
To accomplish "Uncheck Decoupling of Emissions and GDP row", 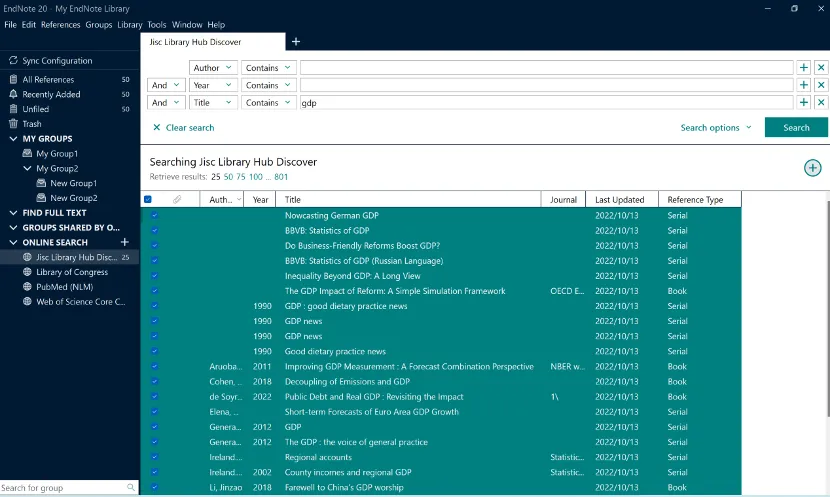I will tap(155, 382).
